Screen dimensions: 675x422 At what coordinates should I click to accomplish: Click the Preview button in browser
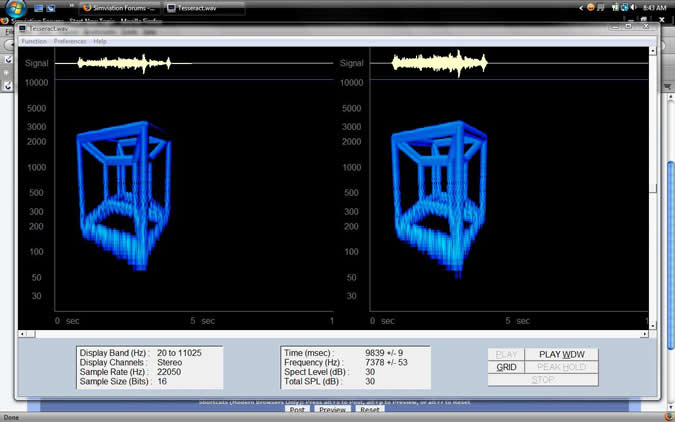[332, 409]
